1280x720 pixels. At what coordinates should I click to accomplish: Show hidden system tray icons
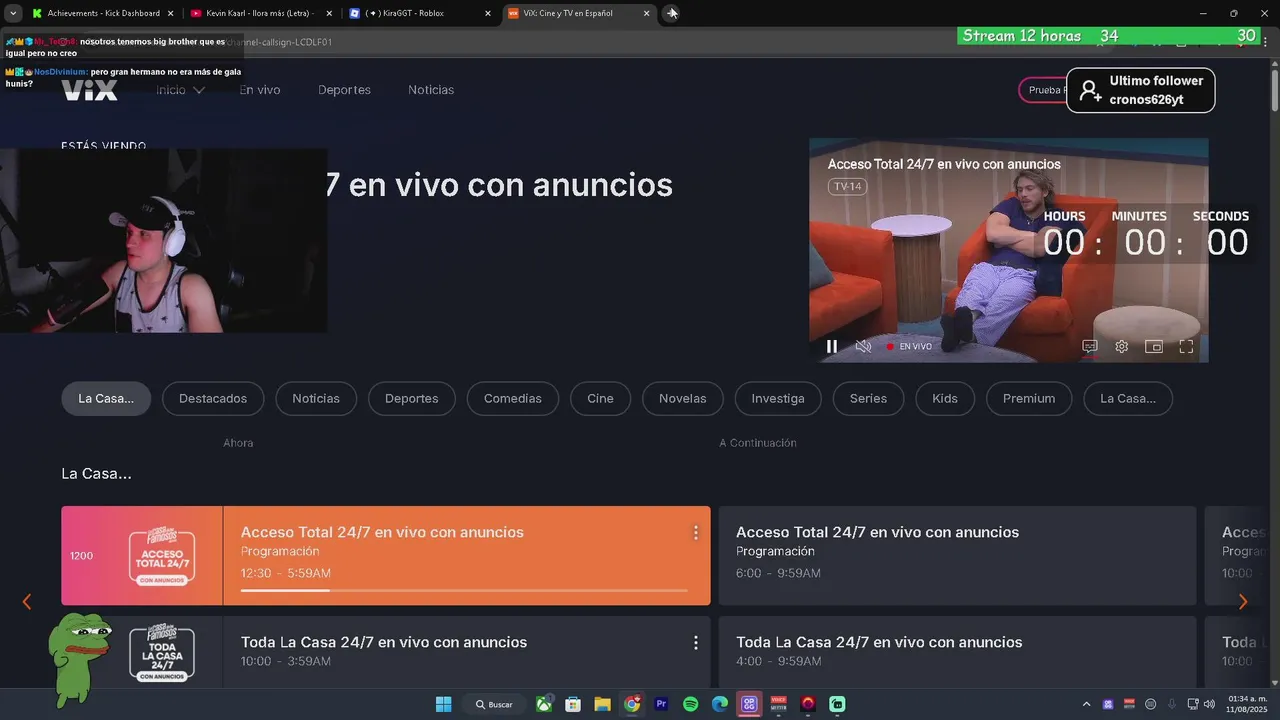pyautogui.click(x=1087, y=704)
